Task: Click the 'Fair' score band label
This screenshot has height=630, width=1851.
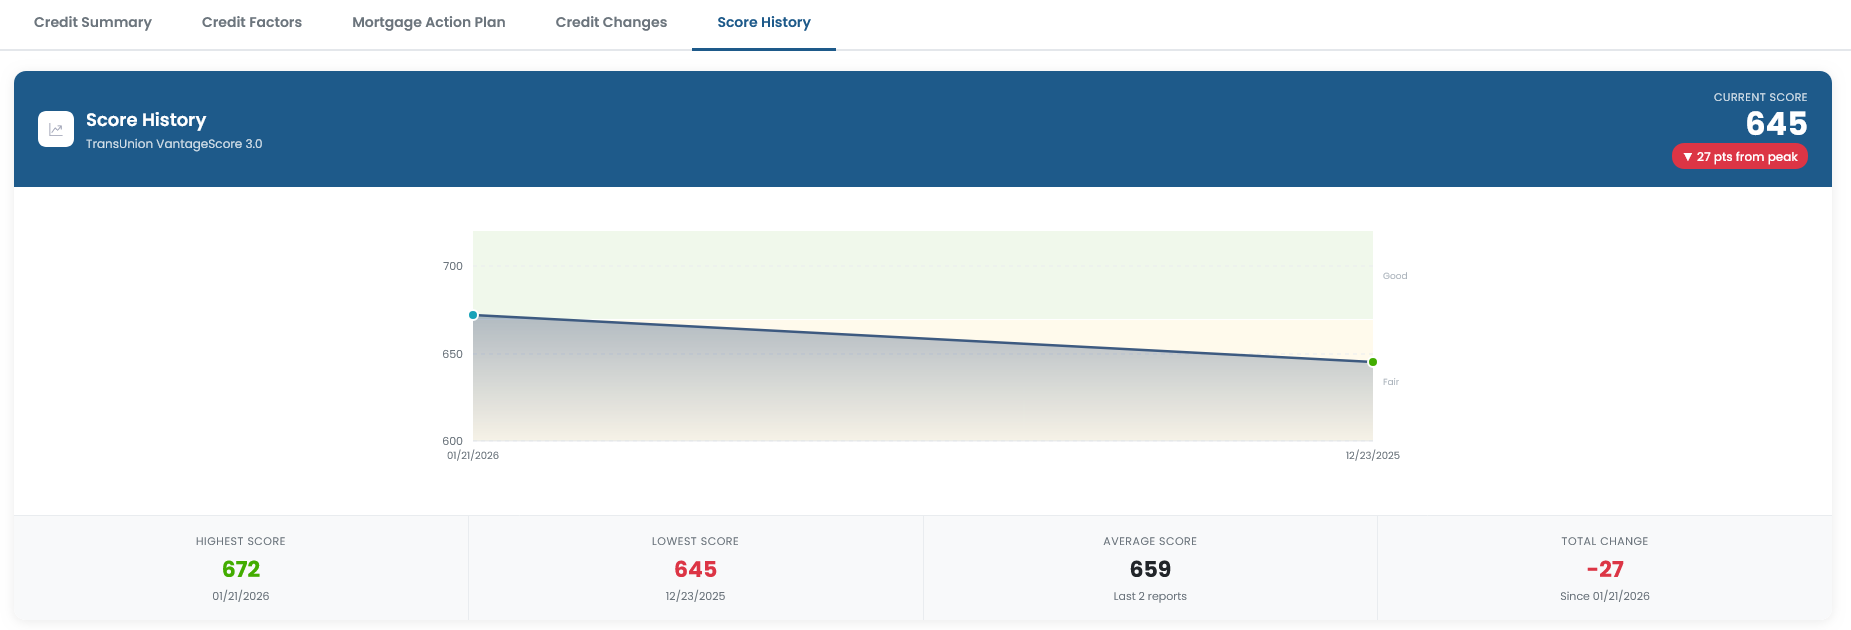Action: pos(1390,381)
